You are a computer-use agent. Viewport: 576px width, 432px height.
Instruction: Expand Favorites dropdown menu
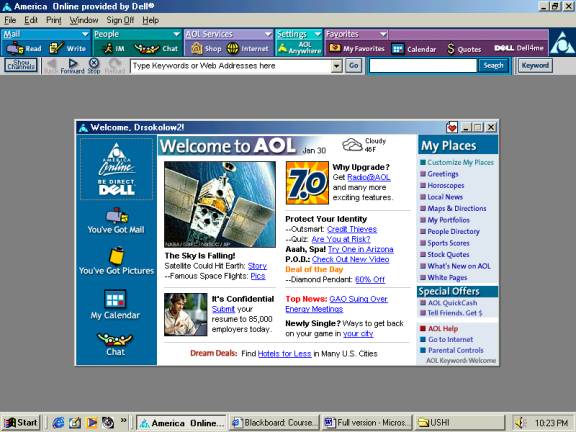point(383,34)
